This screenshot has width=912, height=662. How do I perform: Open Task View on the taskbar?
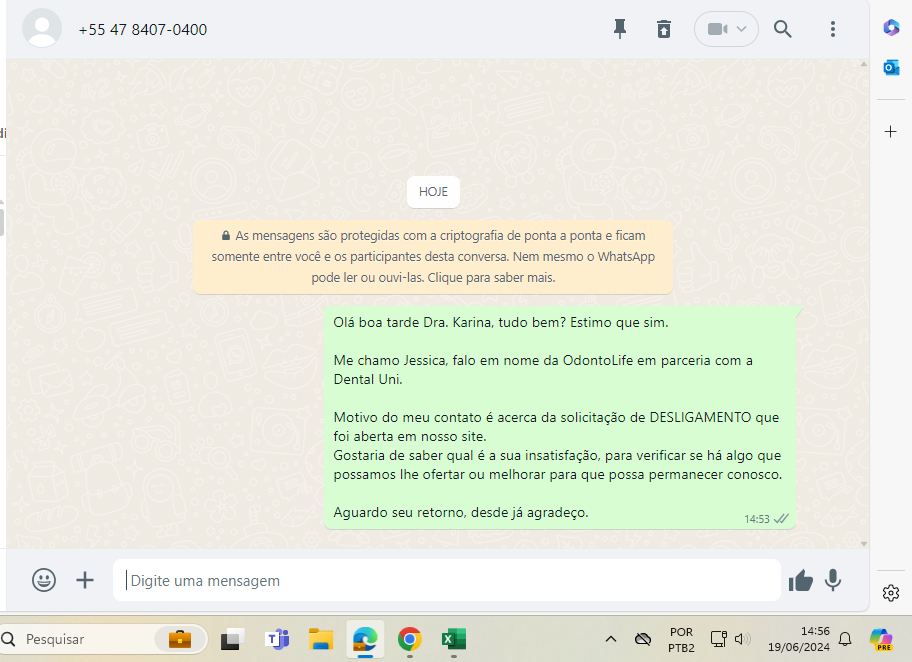[231, 639]
